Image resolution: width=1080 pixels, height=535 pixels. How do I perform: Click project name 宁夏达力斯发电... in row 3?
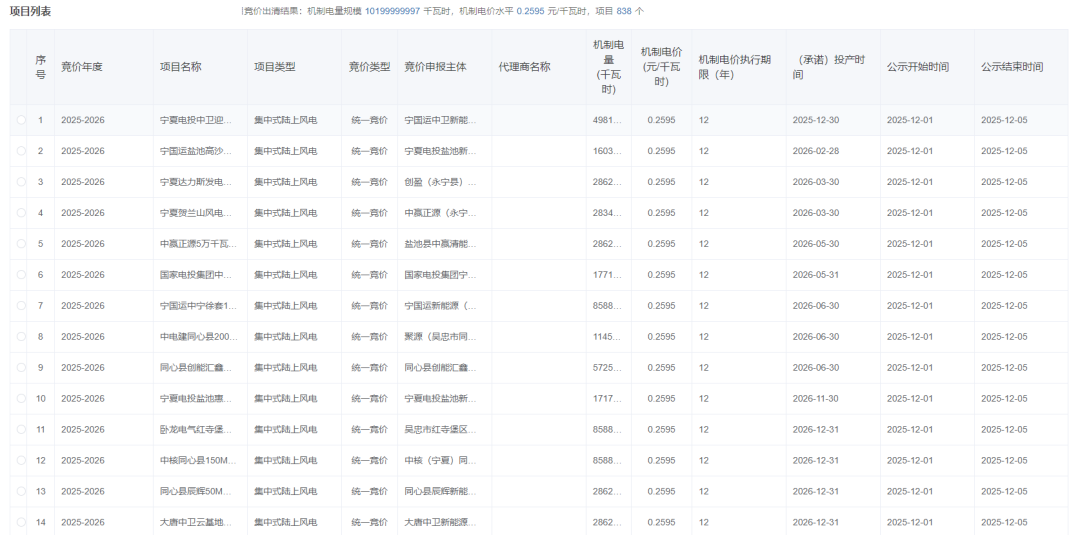tap(196, 182)
